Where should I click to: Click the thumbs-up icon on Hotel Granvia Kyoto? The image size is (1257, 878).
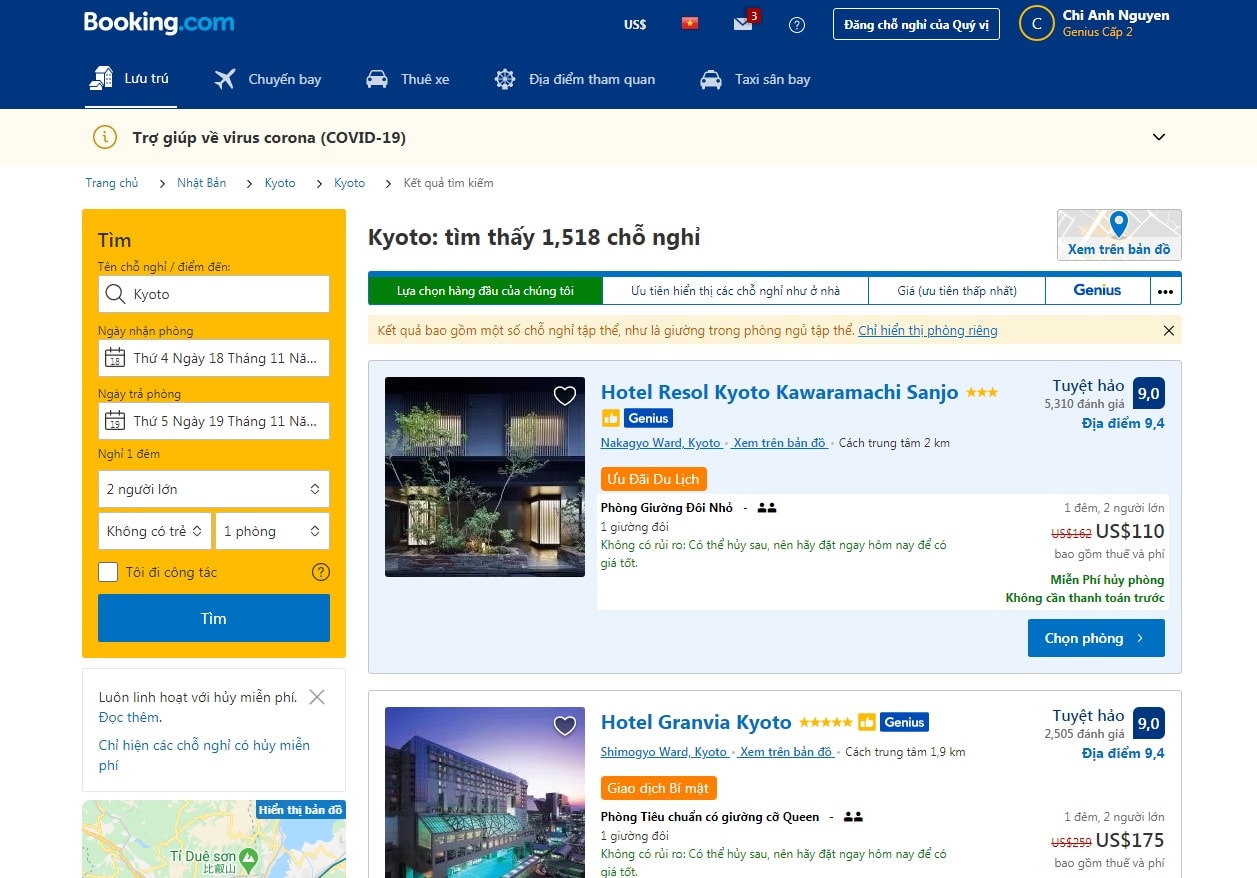point(867,722)
